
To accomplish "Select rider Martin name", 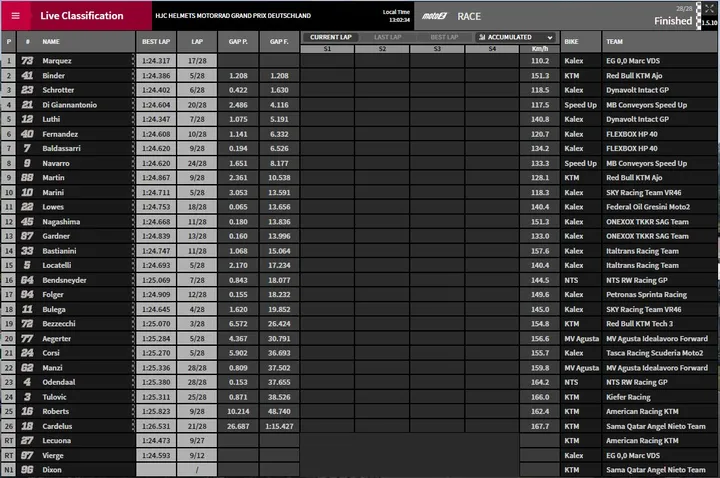I will (x=53, y=178).
